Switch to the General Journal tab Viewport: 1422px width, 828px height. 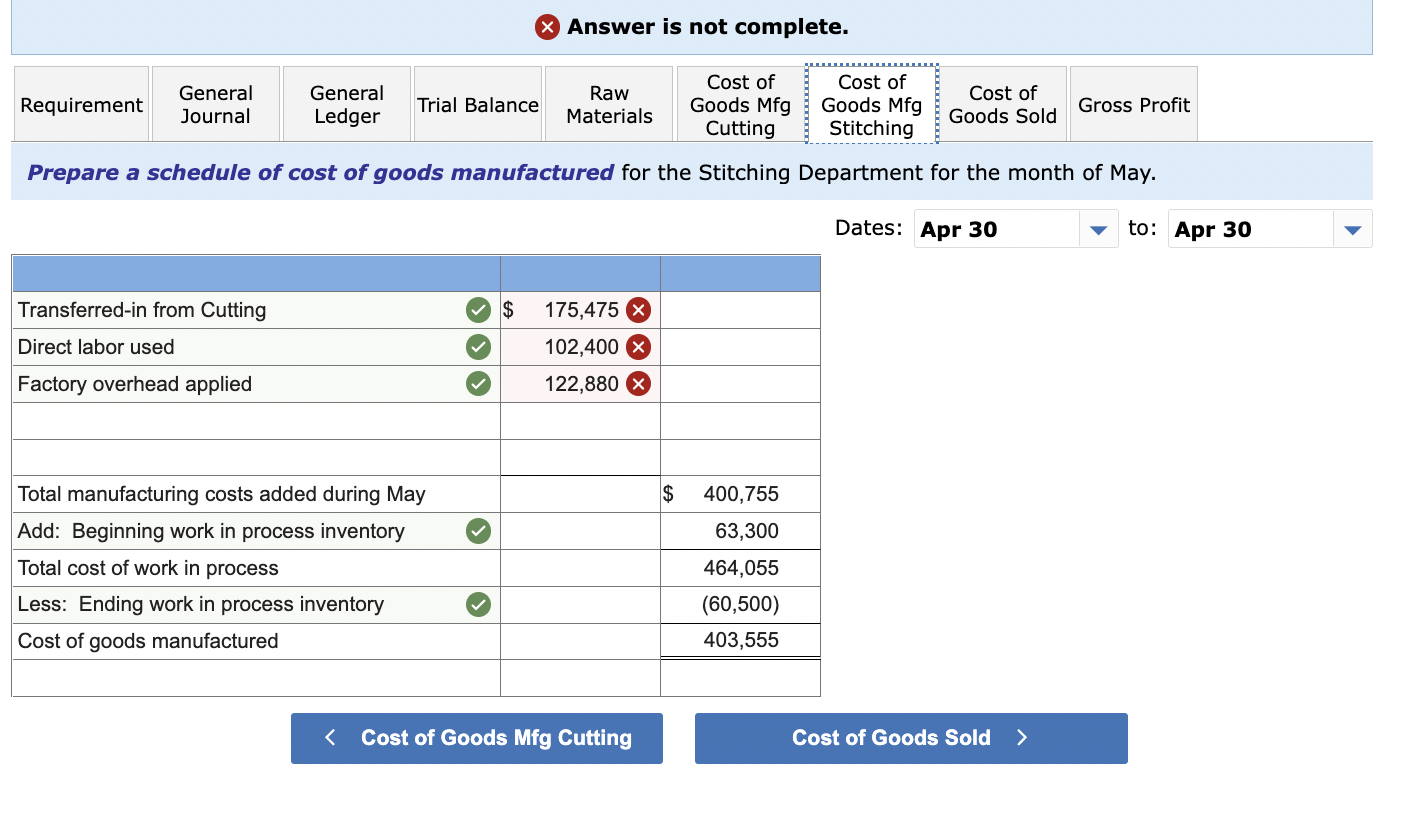click(x=215, y=103)
